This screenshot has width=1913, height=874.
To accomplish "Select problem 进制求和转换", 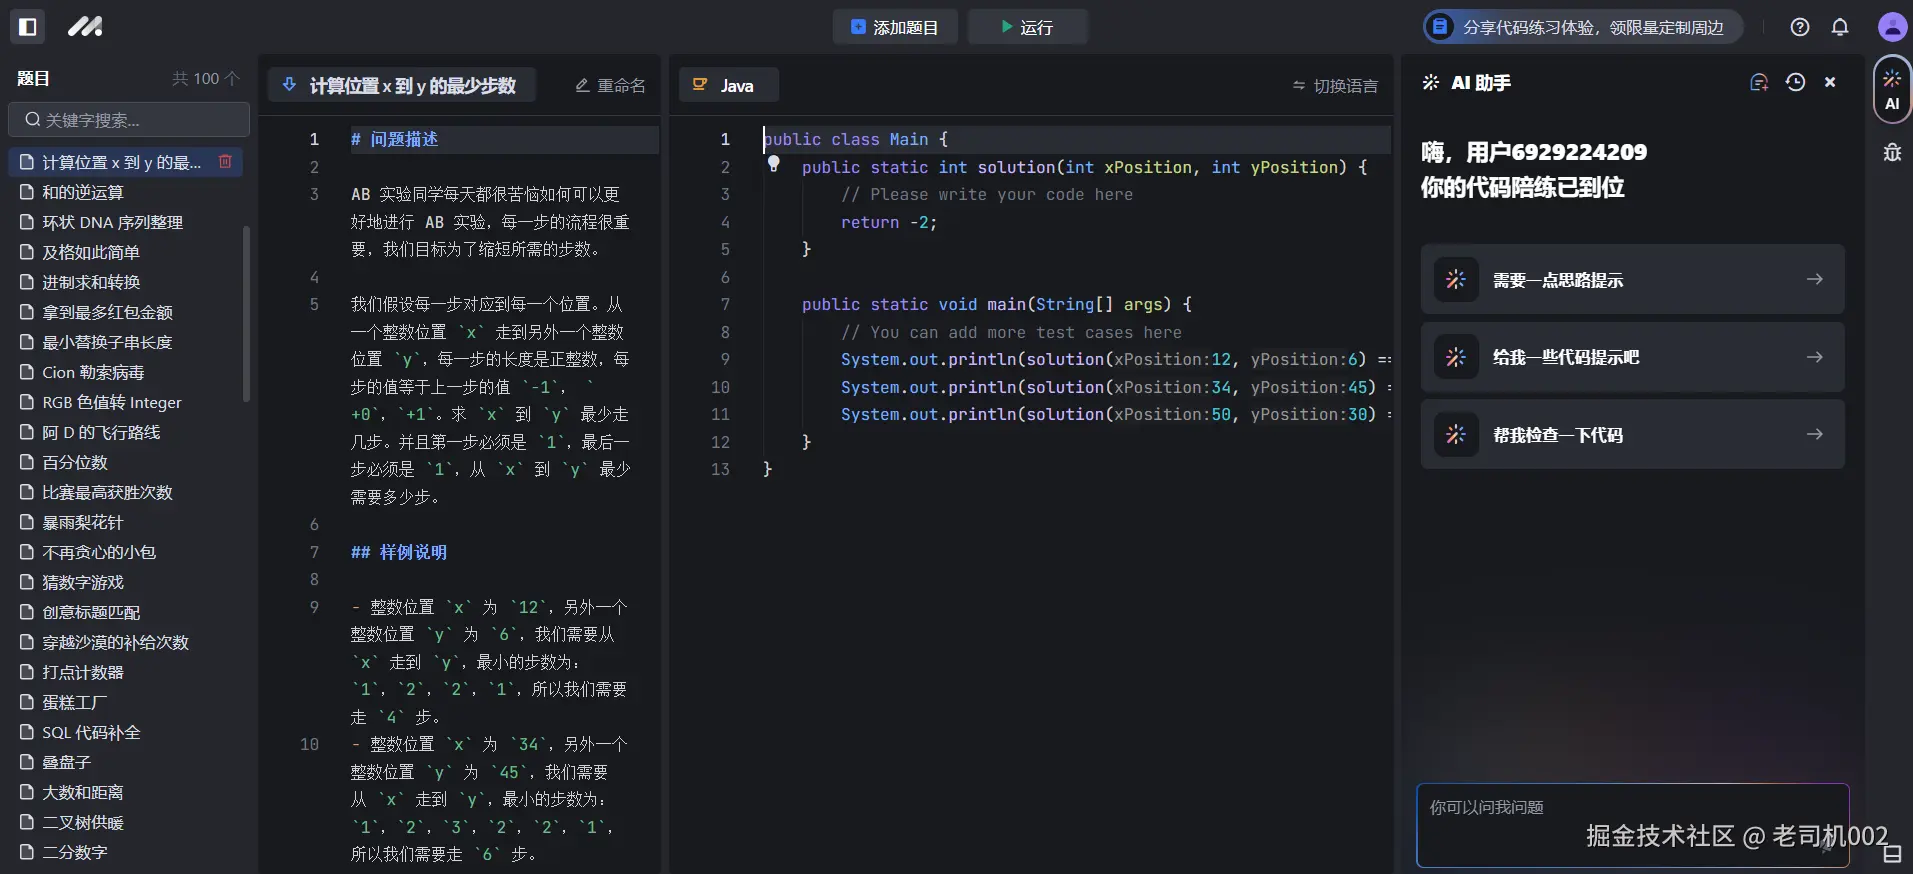I will (126, 282).
